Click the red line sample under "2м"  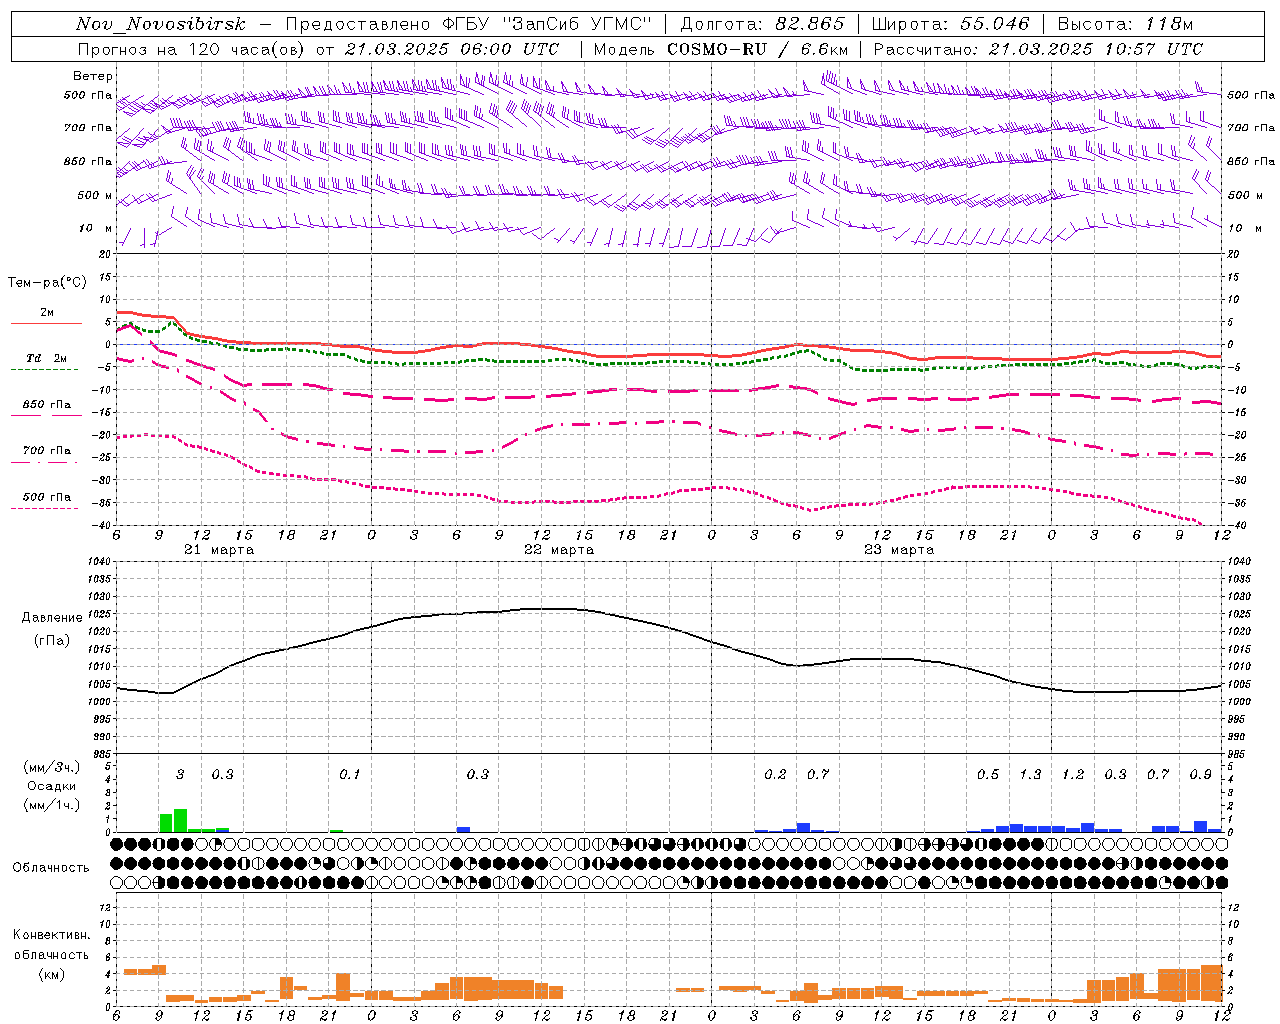pyautogui.click(x=46, y=323)
